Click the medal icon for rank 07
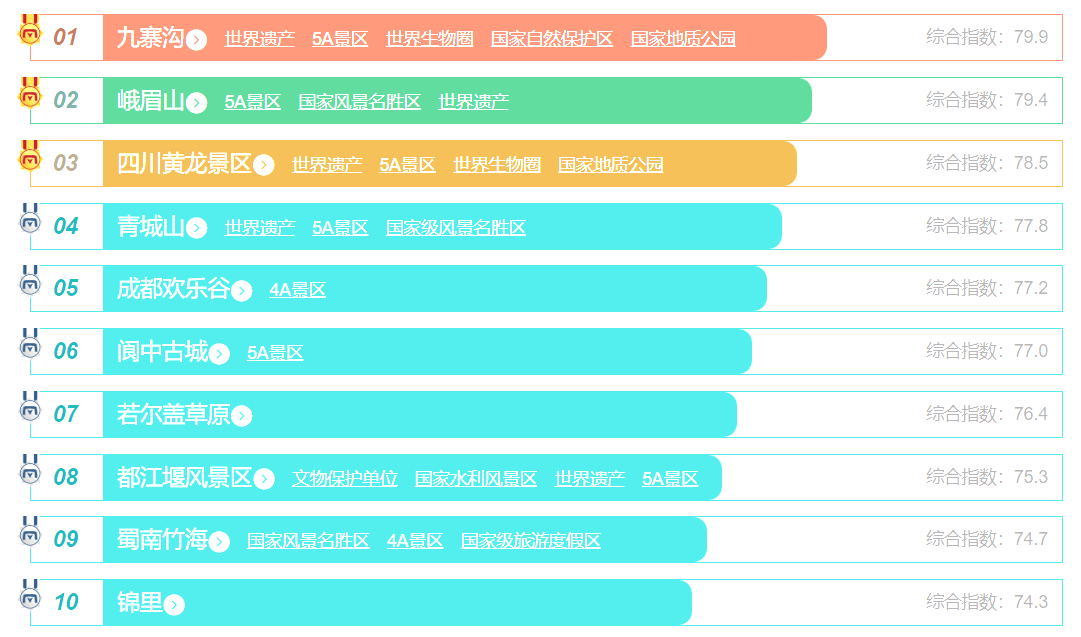The height and width of the screenshot is (637, 1081). pos(30,407)
